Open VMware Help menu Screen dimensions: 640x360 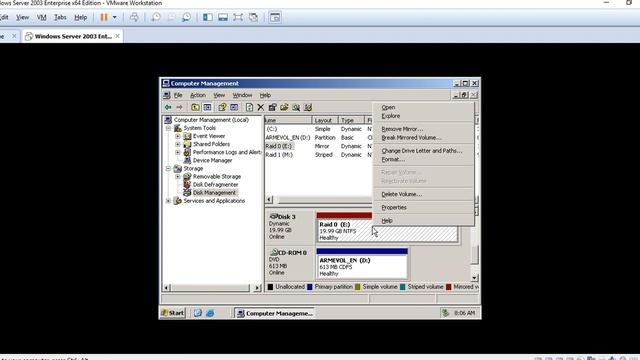point(81,17)
